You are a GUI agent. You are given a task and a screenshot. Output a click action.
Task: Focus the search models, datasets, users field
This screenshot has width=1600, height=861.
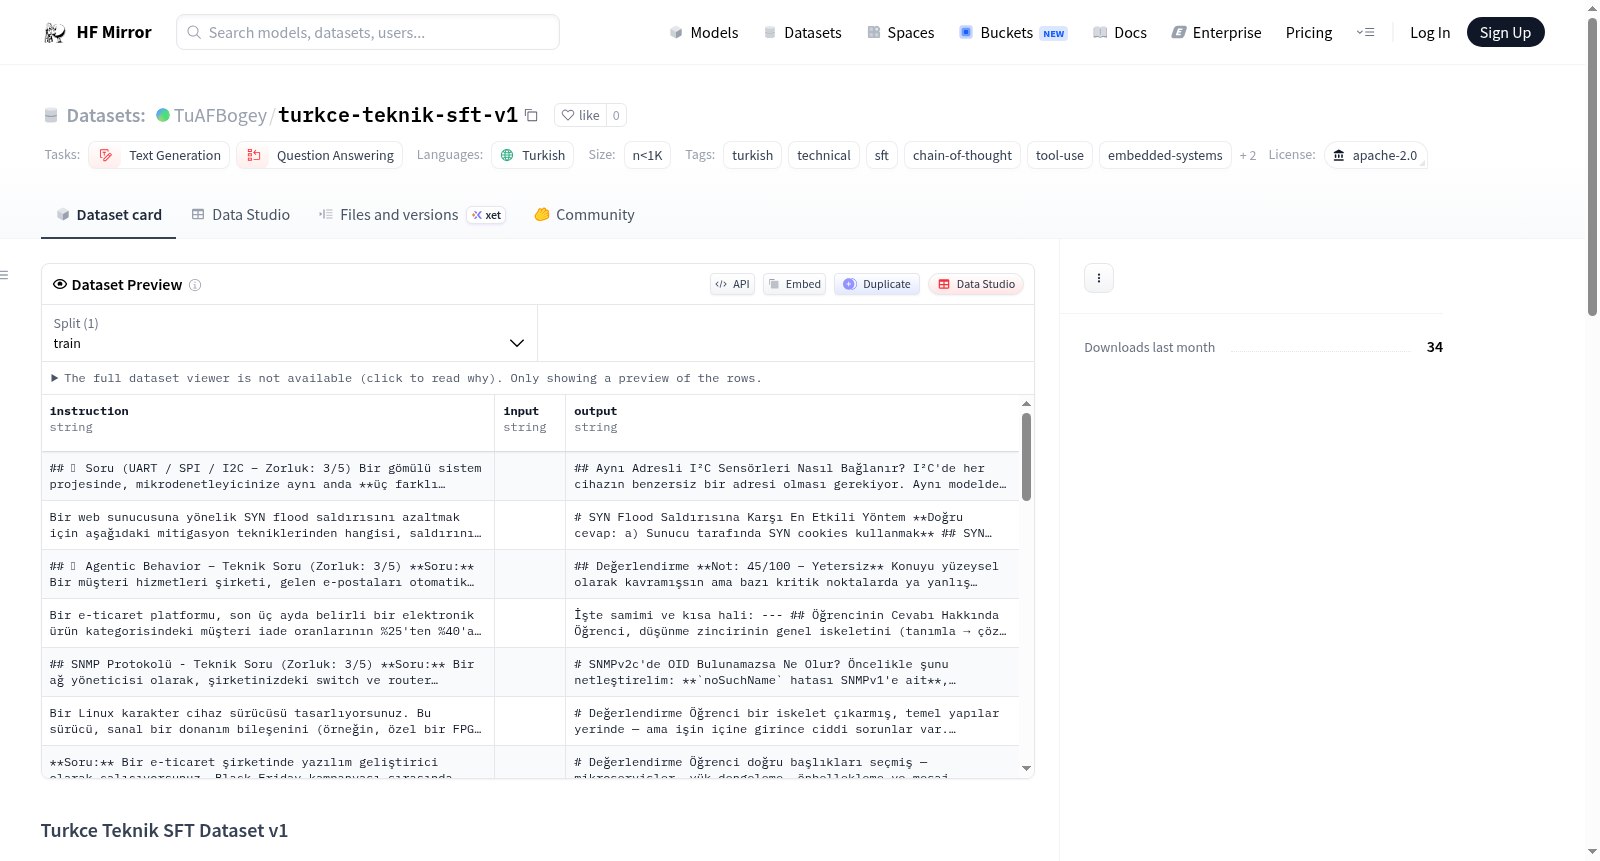[368, 32]
